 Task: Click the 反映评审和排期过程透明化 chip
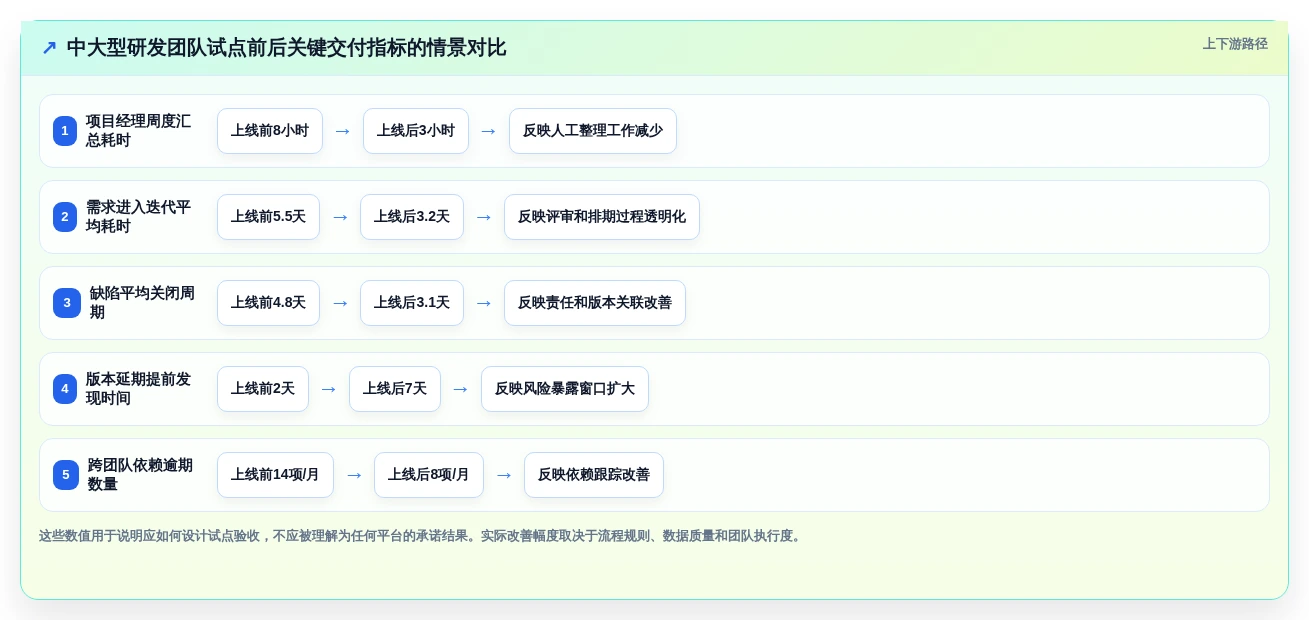pos(602,217)
